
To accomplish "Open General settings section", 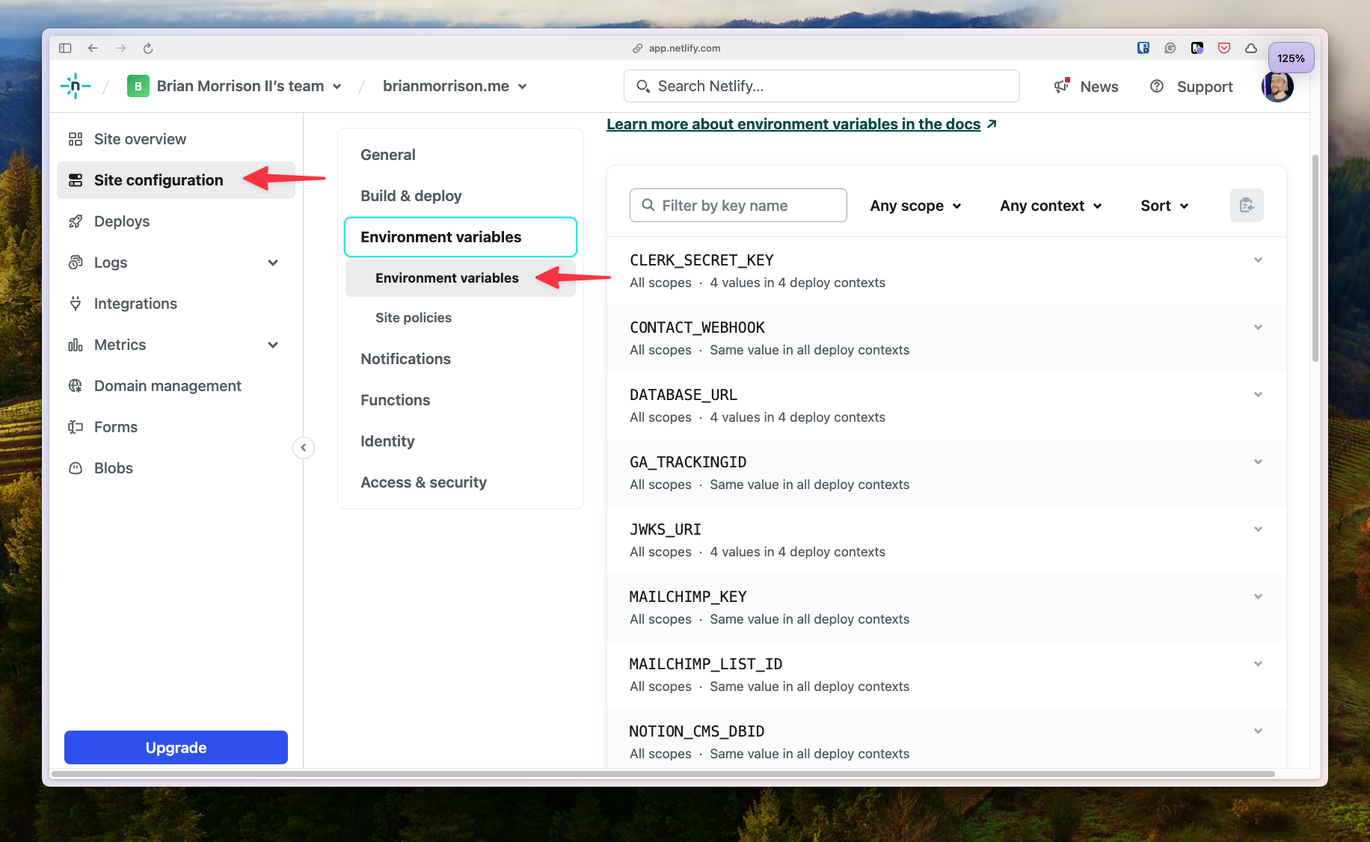I will pyautogui.click(x=388, y=155).
